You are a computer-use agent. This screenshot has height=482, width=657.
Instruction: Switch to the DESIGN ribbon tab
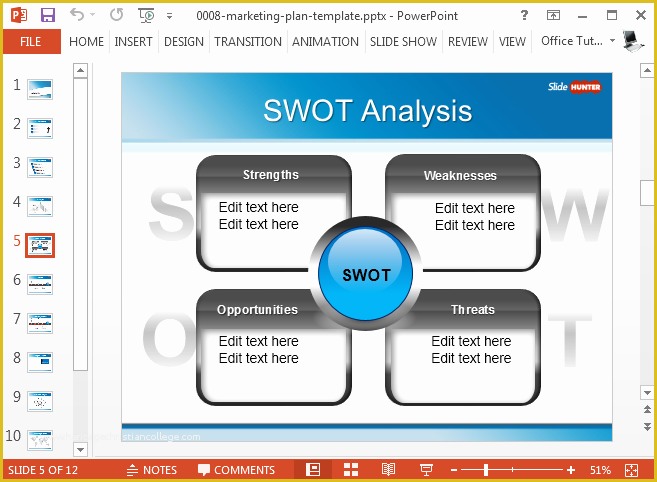(184, 41)
